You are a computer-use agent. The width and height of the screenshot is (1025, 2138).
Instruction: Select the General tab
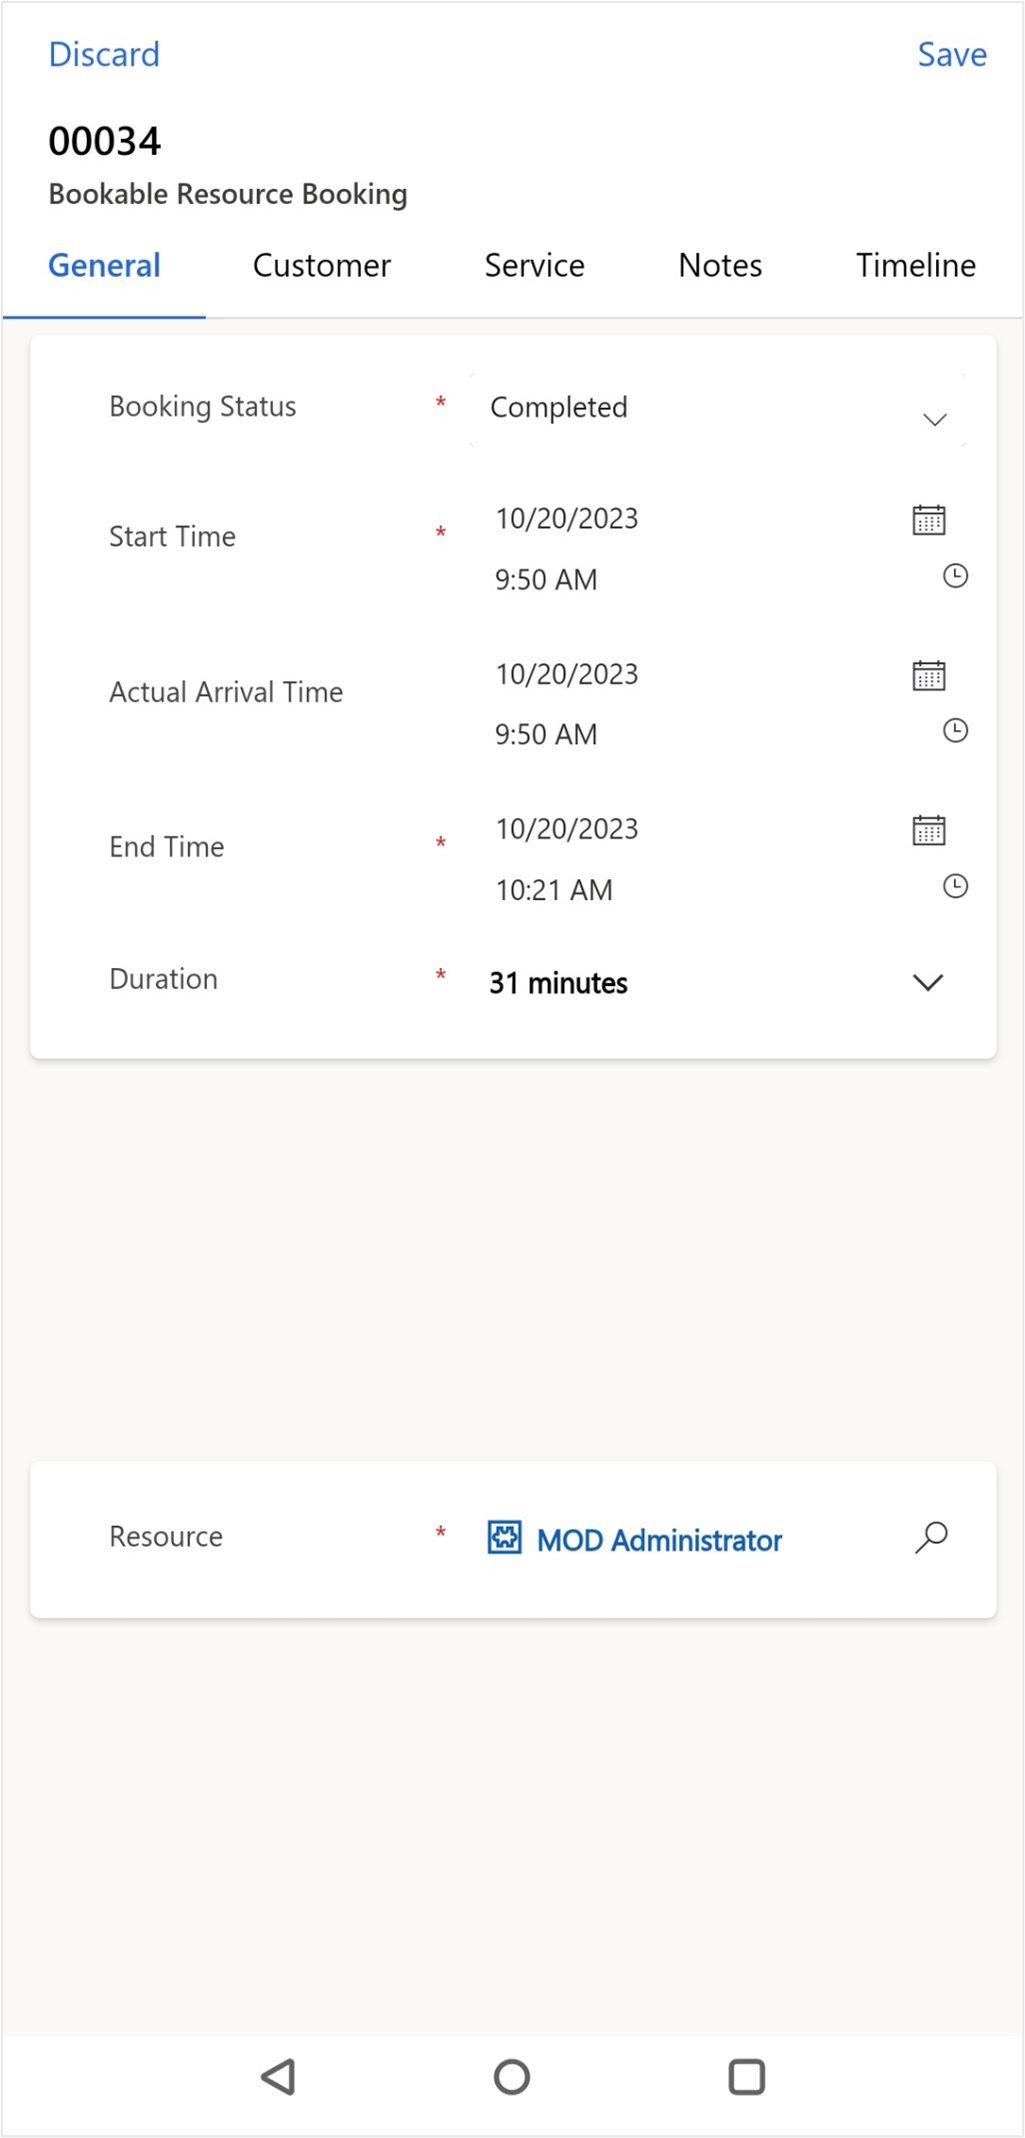point(104,266)
